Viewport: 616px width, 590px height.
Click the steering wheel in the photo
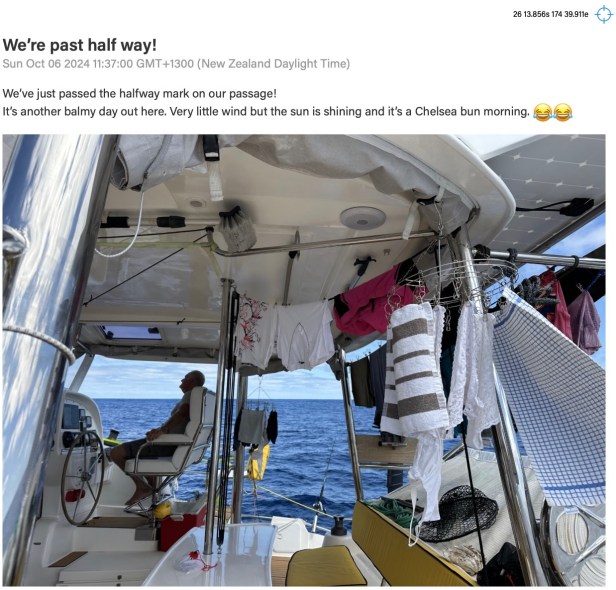coord(82,477)
